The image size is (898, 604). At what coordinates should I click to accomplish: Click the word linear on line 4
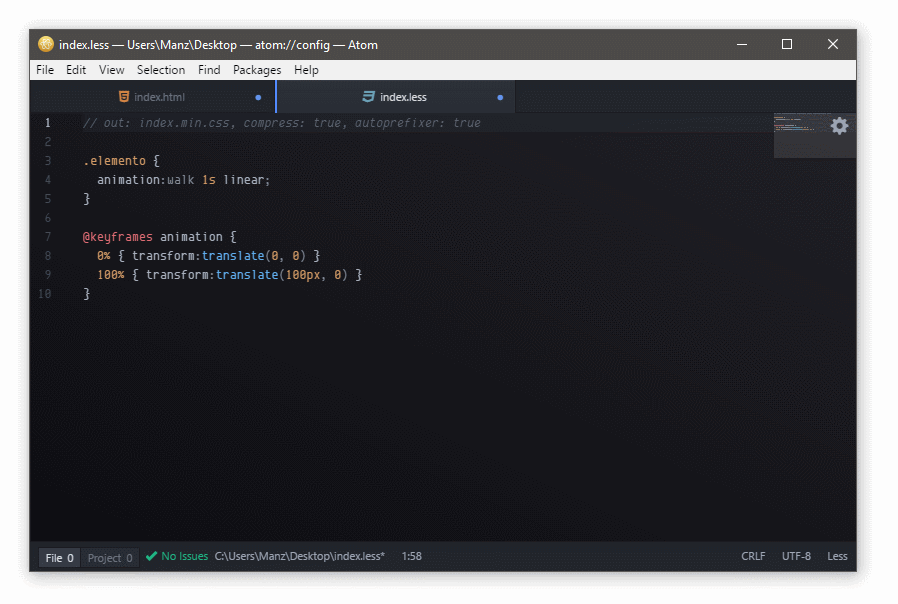244,180
